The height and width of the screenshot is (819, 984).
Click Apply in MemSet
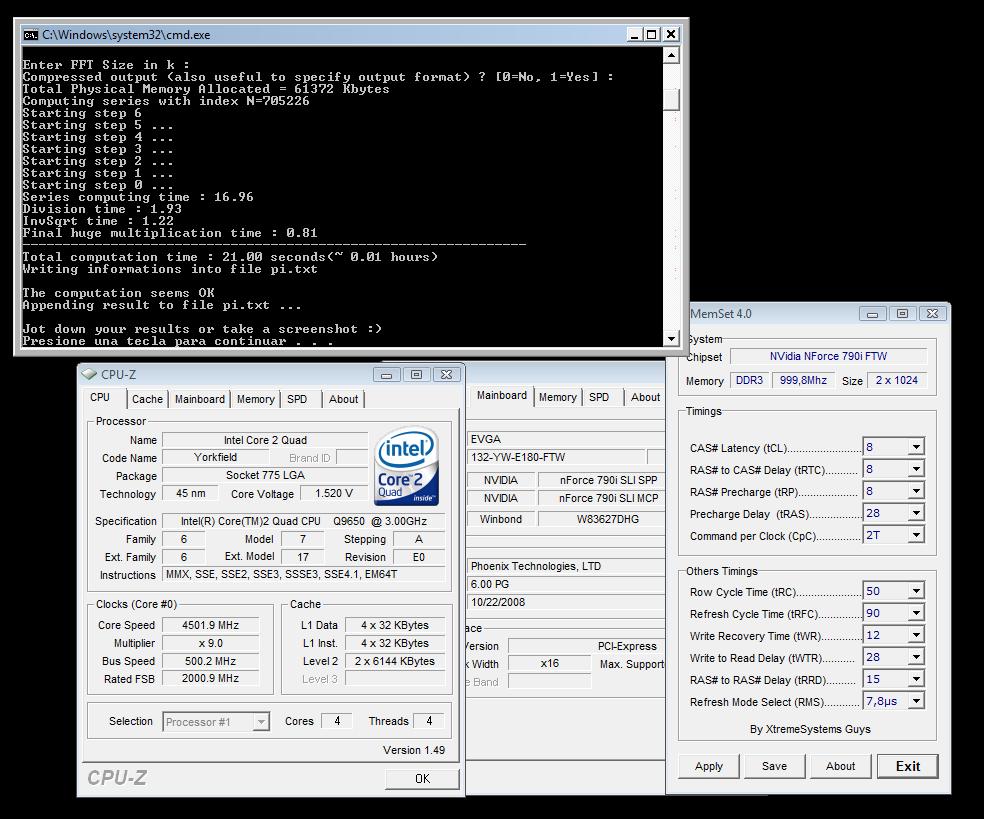709,766
